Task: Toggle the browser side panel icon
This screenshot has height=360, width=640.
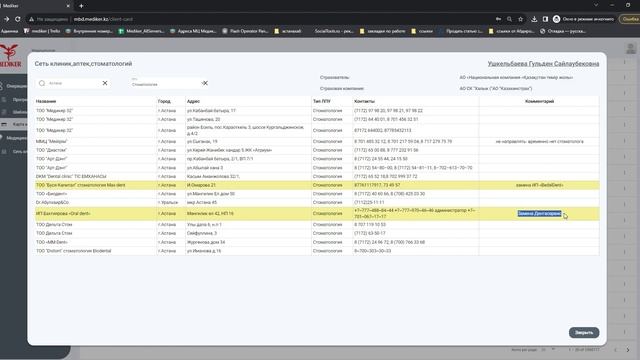Action: click(545, 19)
